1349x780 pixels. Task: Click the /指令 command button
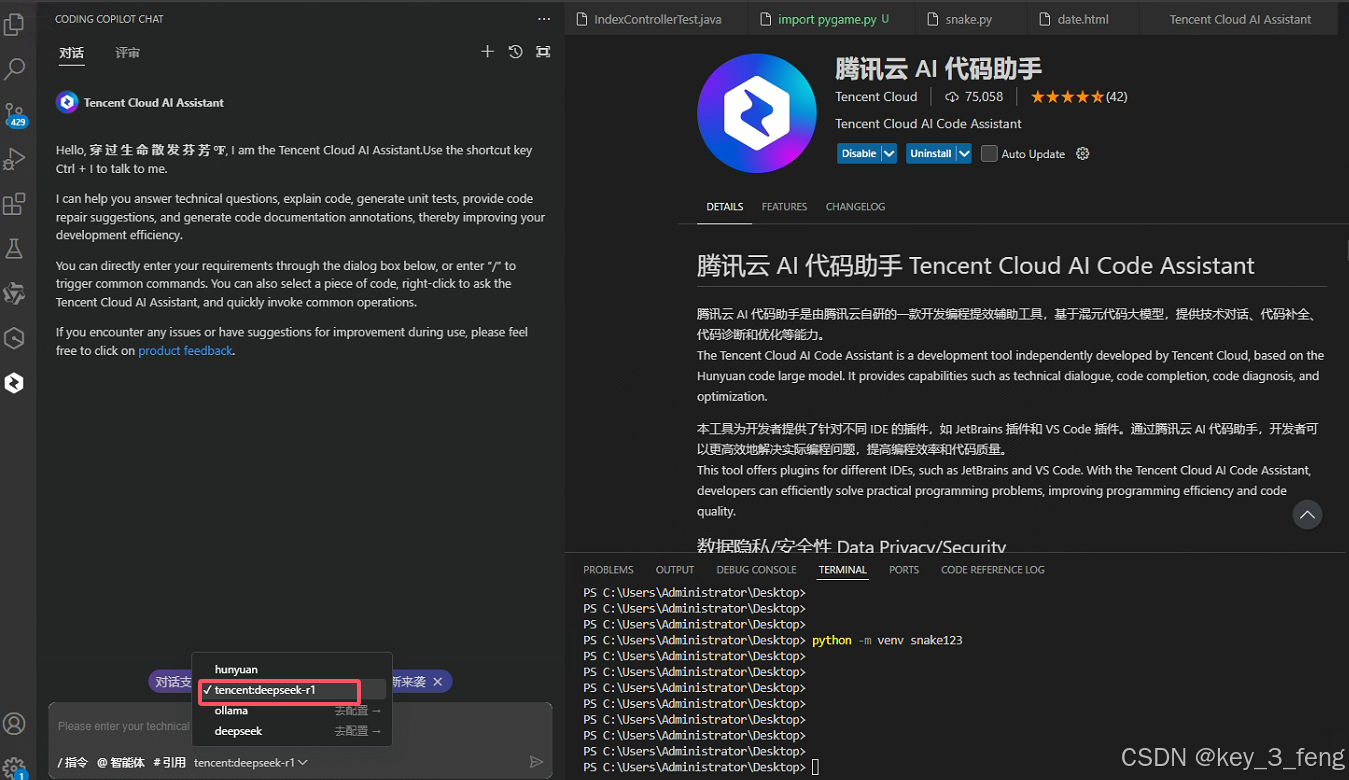pos(72,762)
